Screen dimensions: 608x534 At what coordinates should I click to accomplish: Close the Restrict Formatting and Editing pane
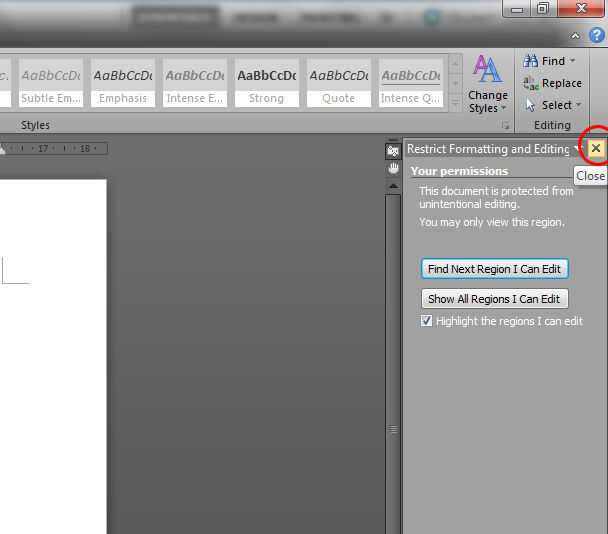click(596, 148)
